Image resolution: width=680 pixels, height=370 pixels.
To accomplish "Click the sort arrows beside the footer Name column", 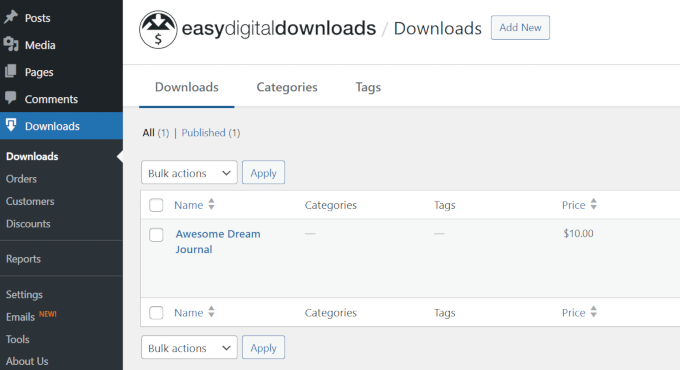I will (211, 312).
